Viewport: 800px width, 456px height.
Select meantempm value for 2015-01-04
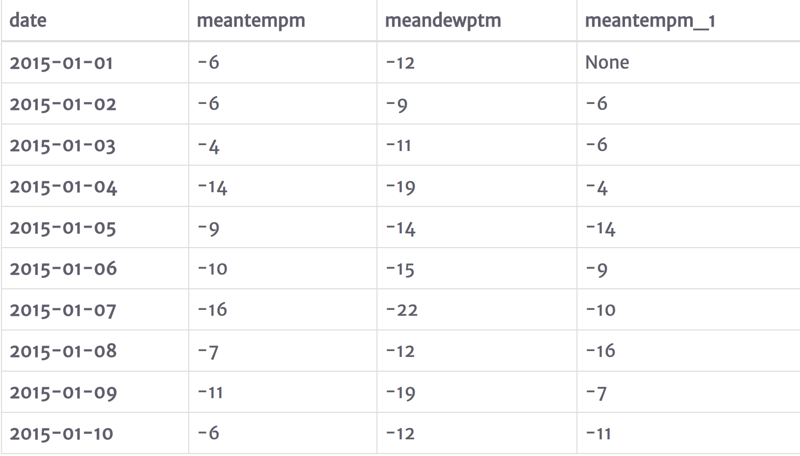(x=213, y=186)
